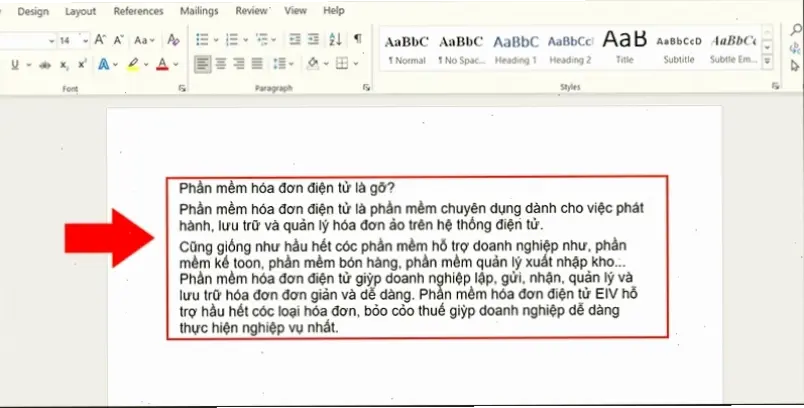804x408 pixels.
Task: Increase paragraph indent
Action: coord(313,39)
